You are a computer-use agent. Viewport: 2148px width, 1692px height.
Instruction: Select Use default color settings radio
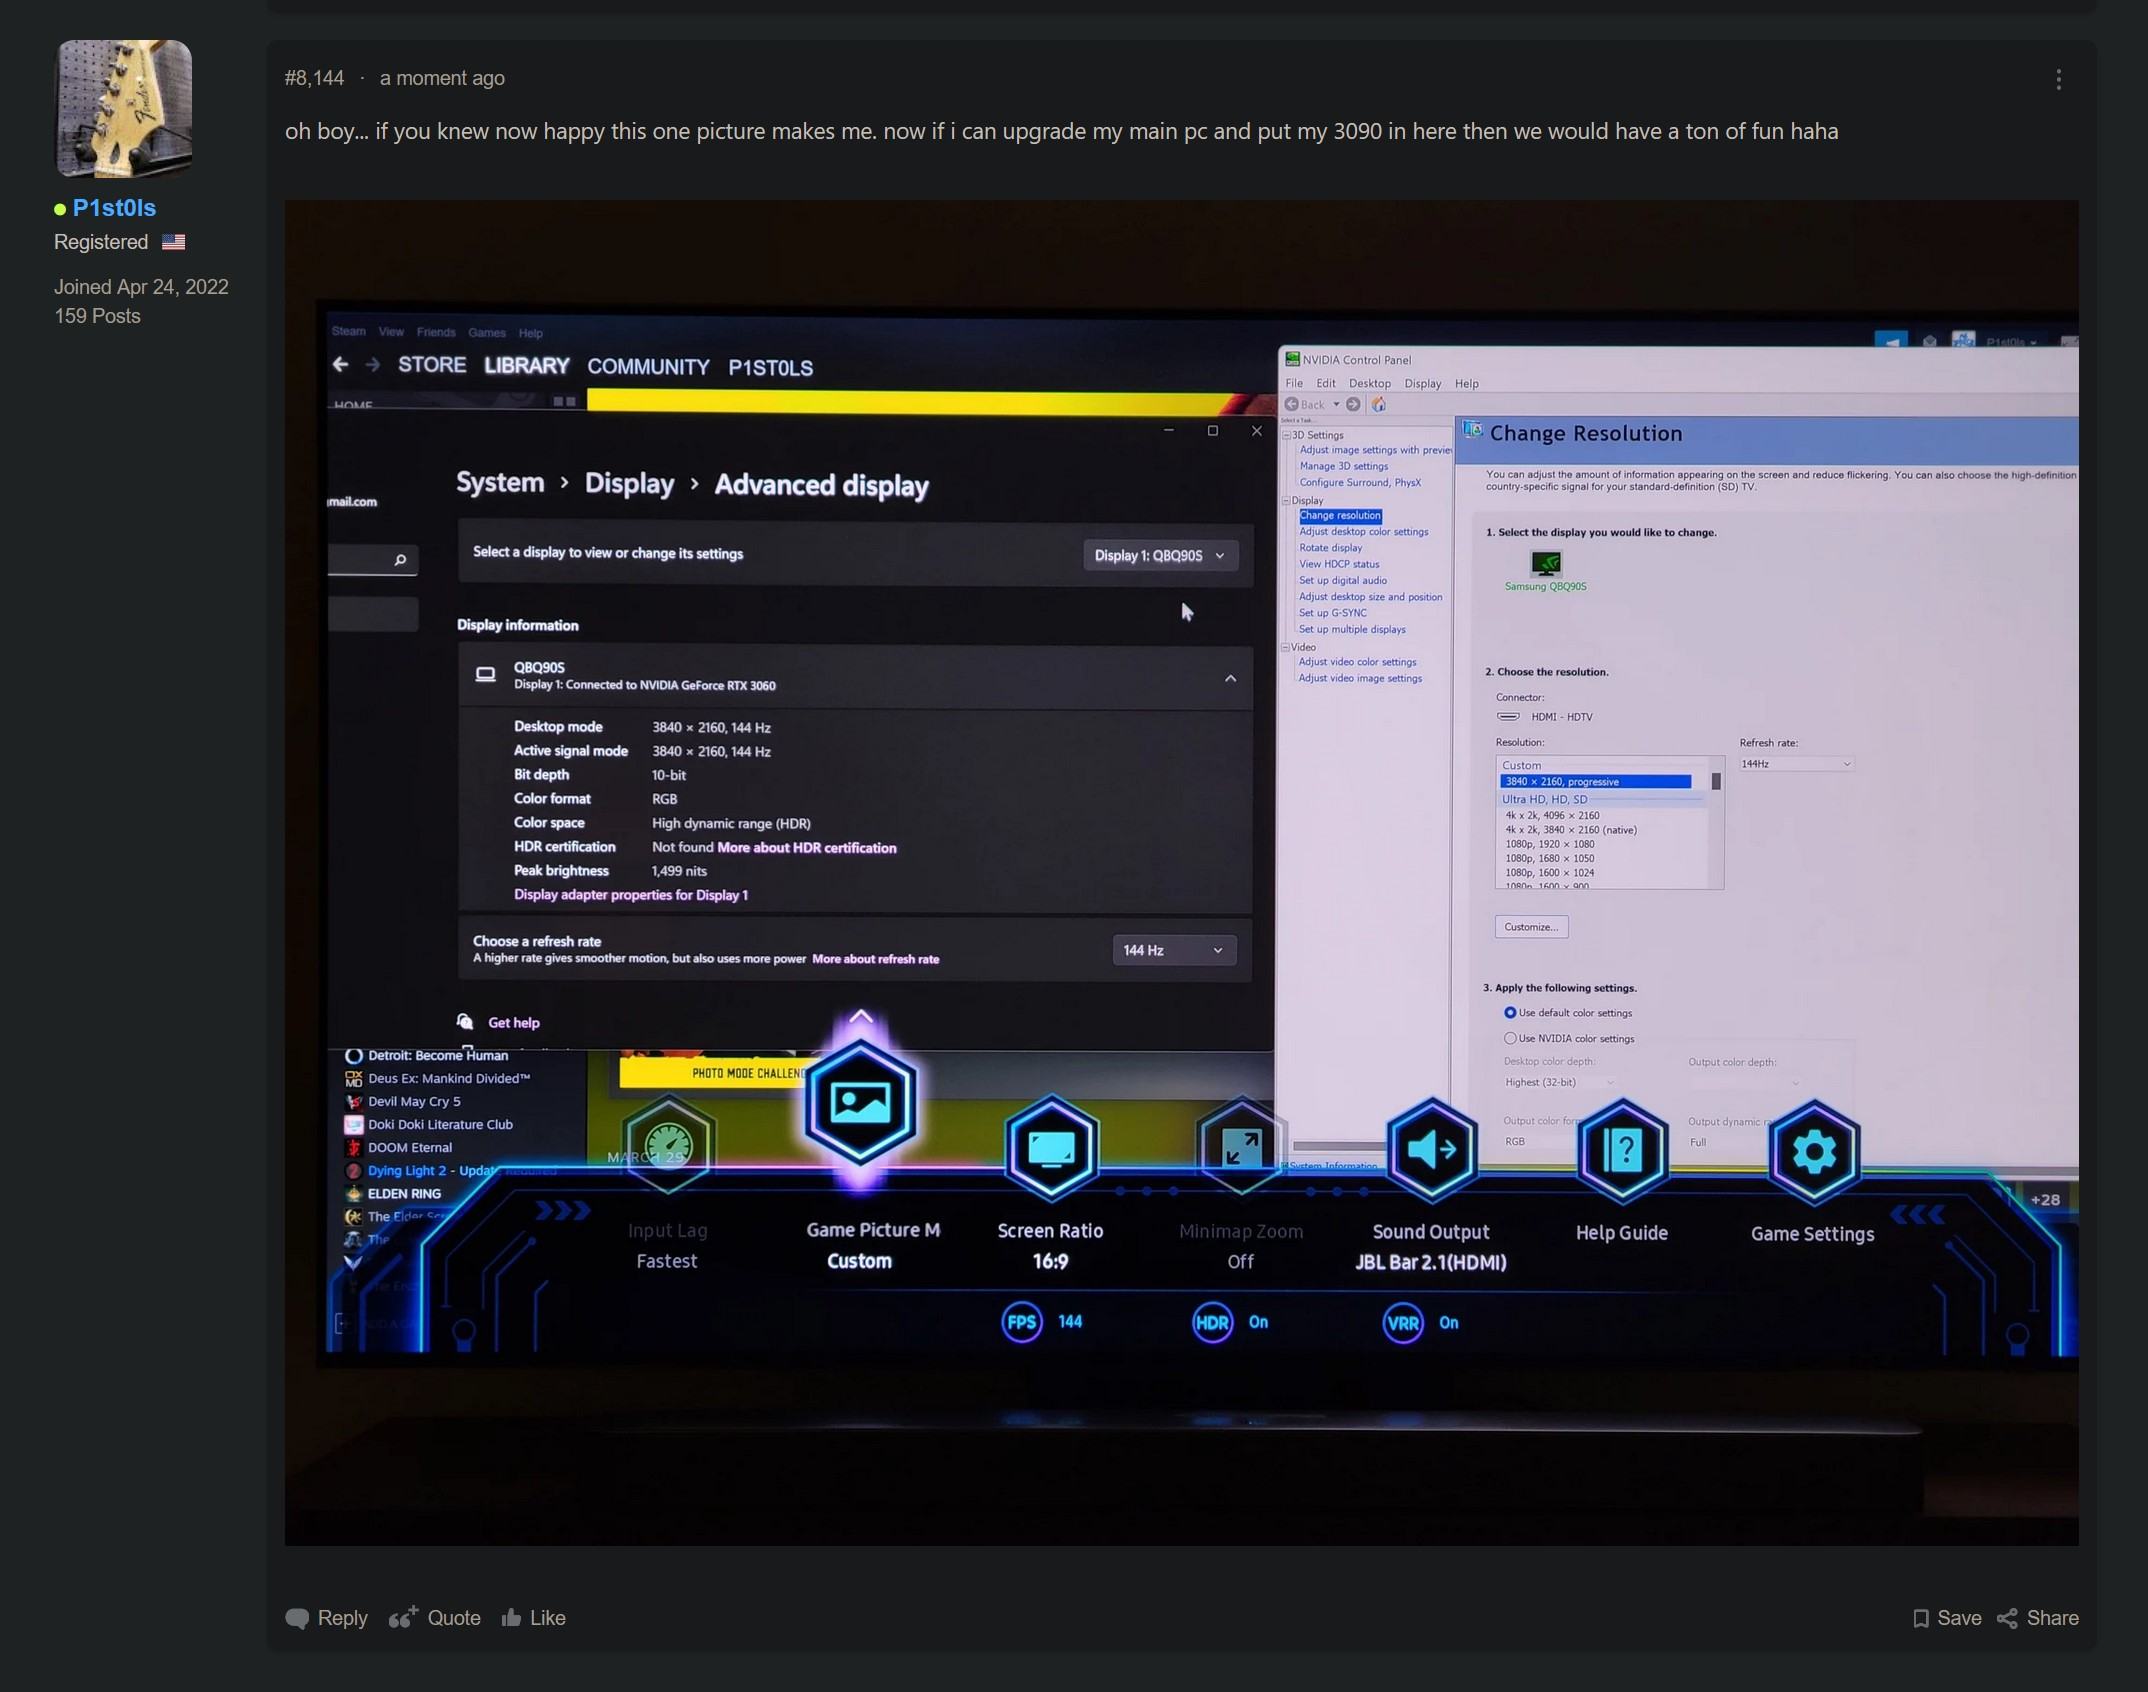(x=1510, y=1012)
